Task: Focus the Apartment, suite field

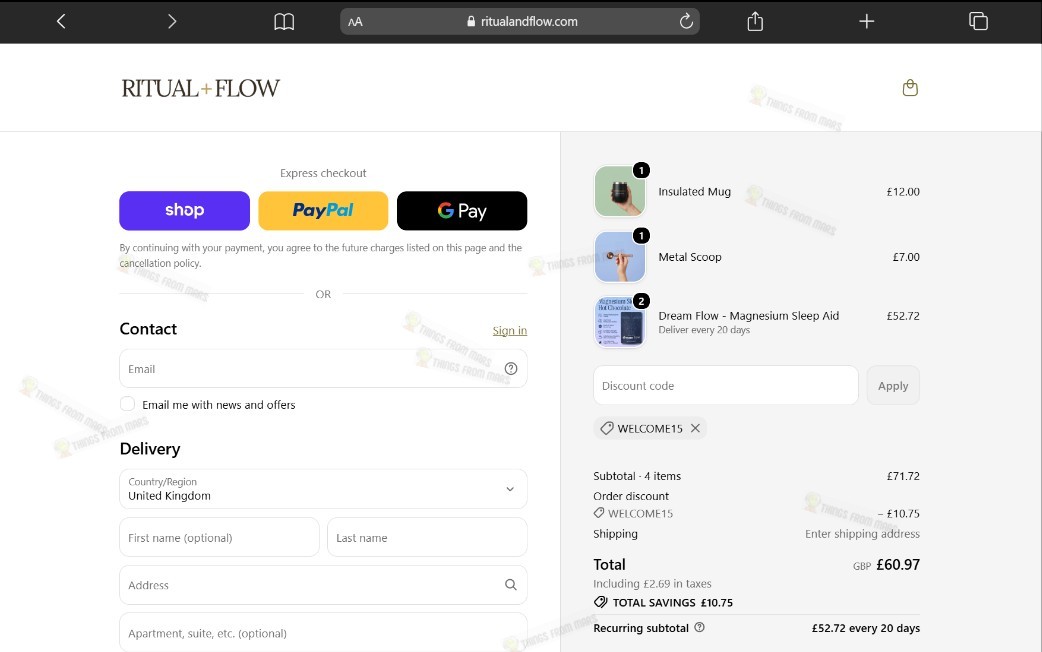Action: tap(324, 633)
